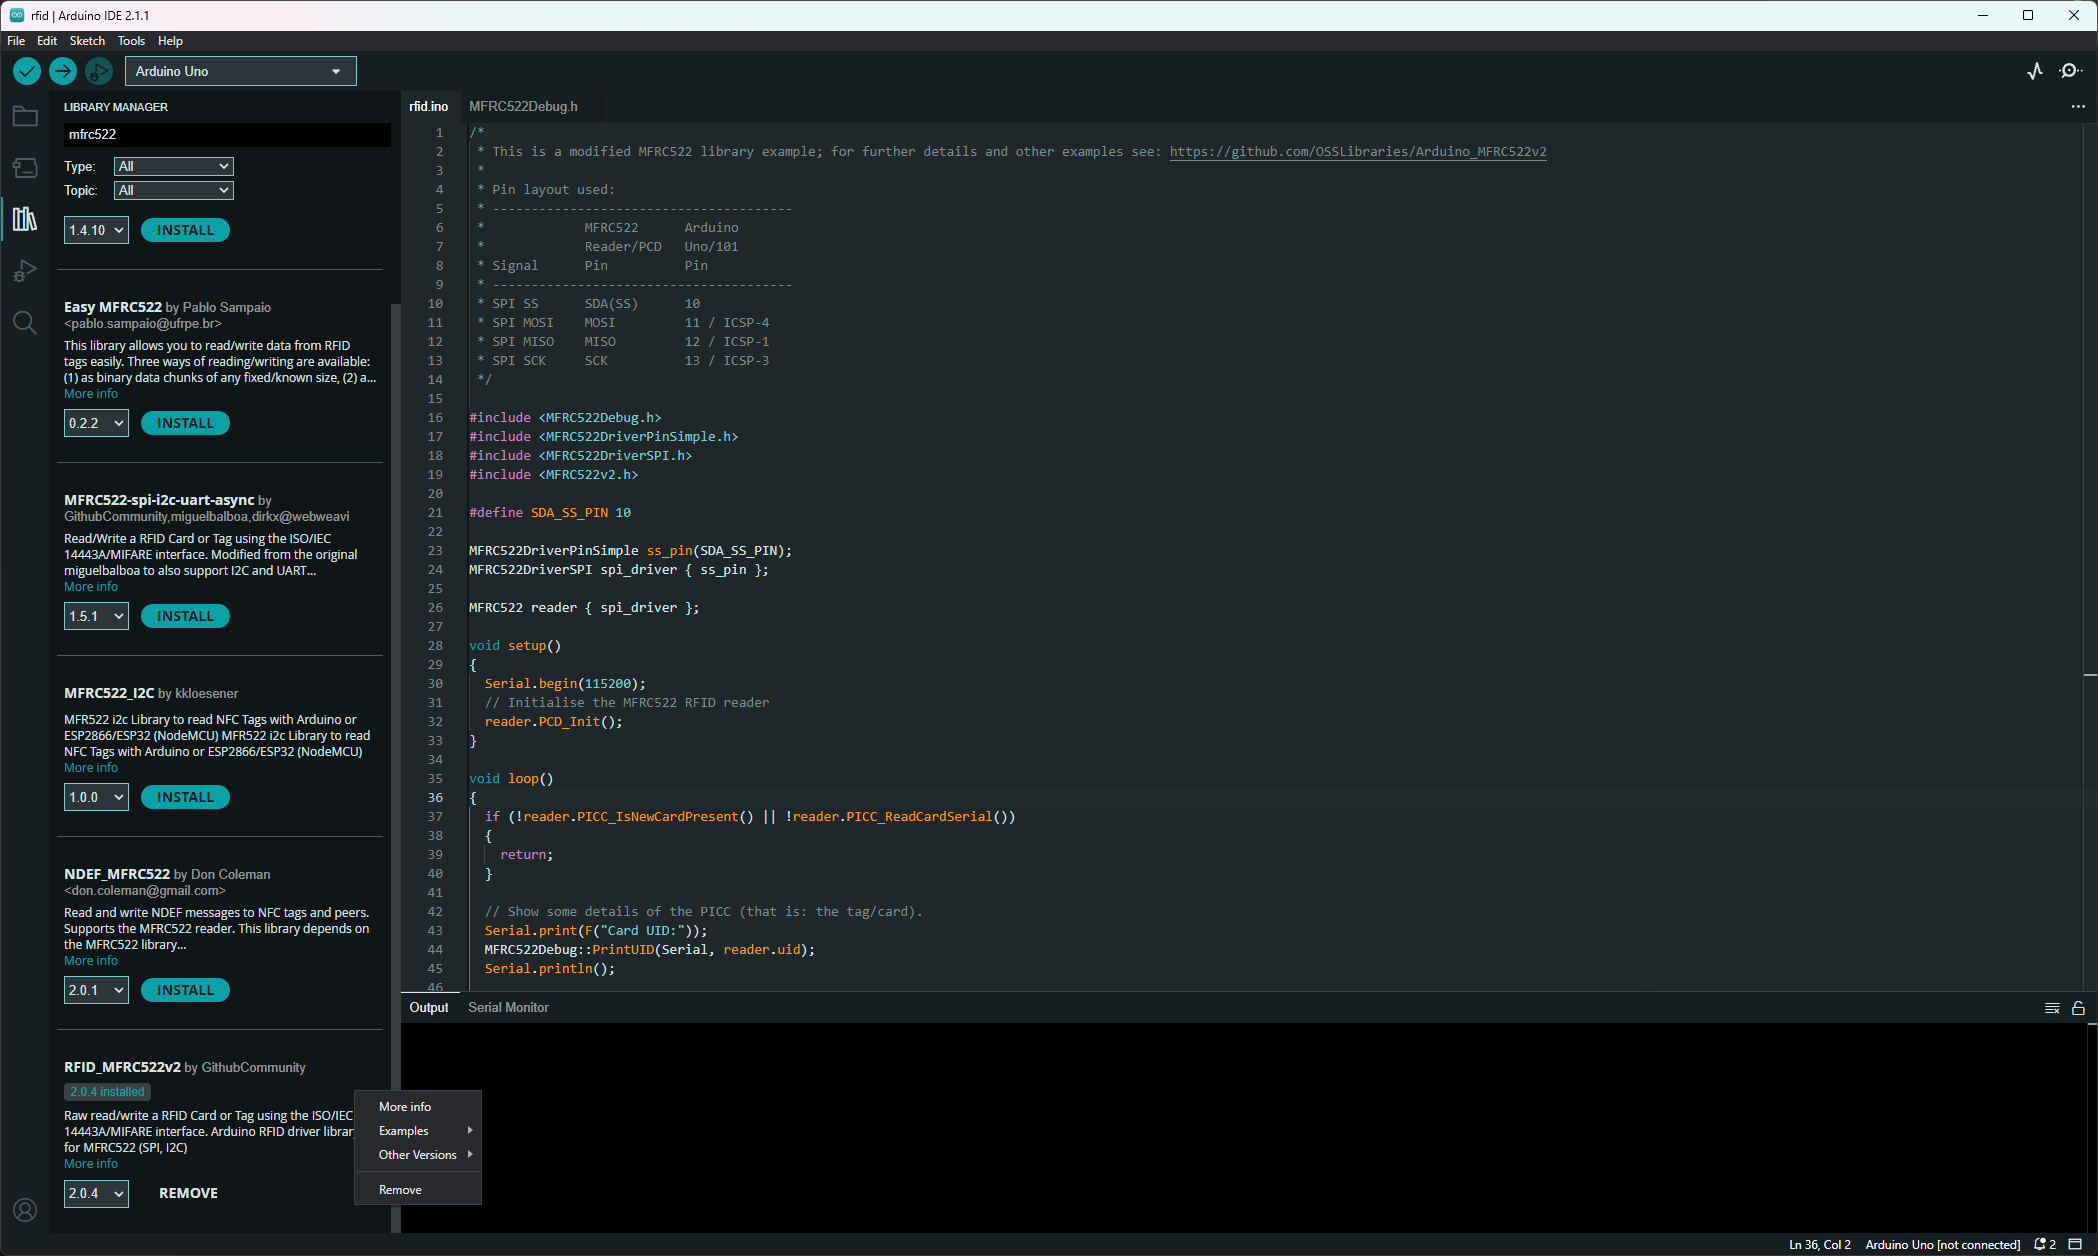The width and height of the screenshot is (2098, 1256).
Task: Open the Serial Plotter
Action: [2035, 71]
